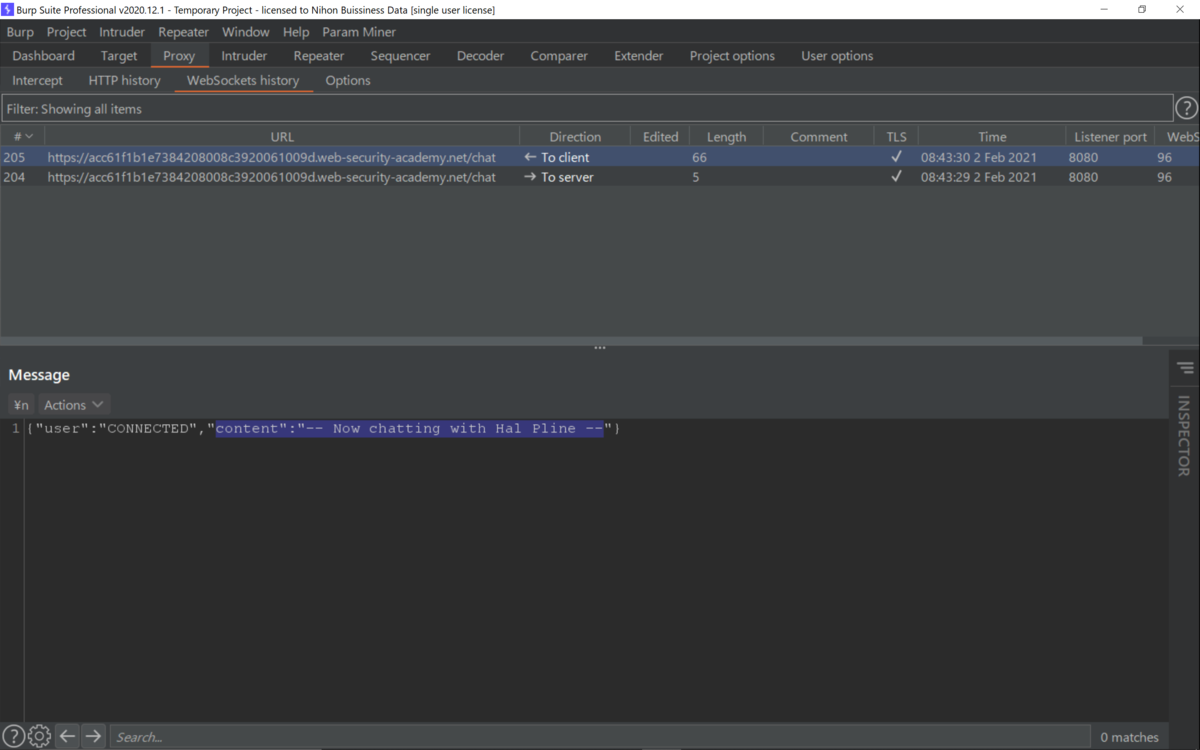Open the HTTP history sub-tab
Image resolution: width=1200 pixels, height=750 pixels.
tap(124, 80)
